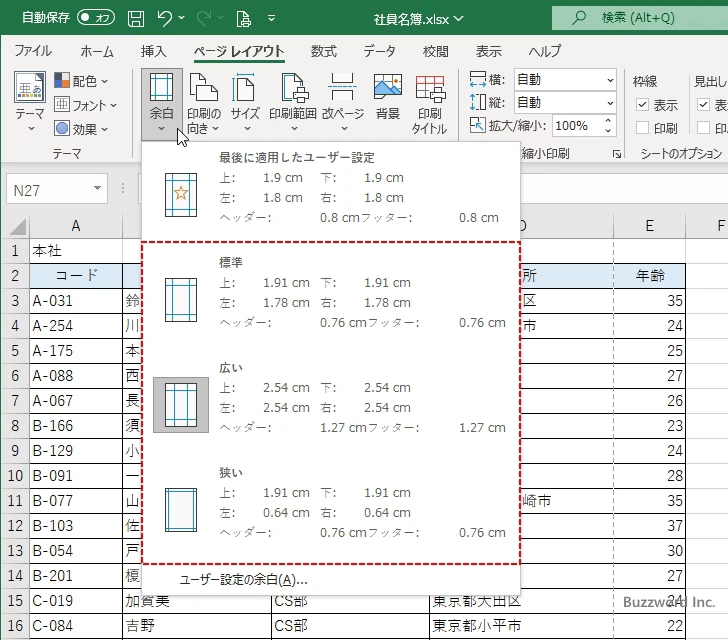The width and height of the screenshot is (728, 640).
Task: Click the テーマ themes icon
Action: pyautogui.click(x=30, y=87)
